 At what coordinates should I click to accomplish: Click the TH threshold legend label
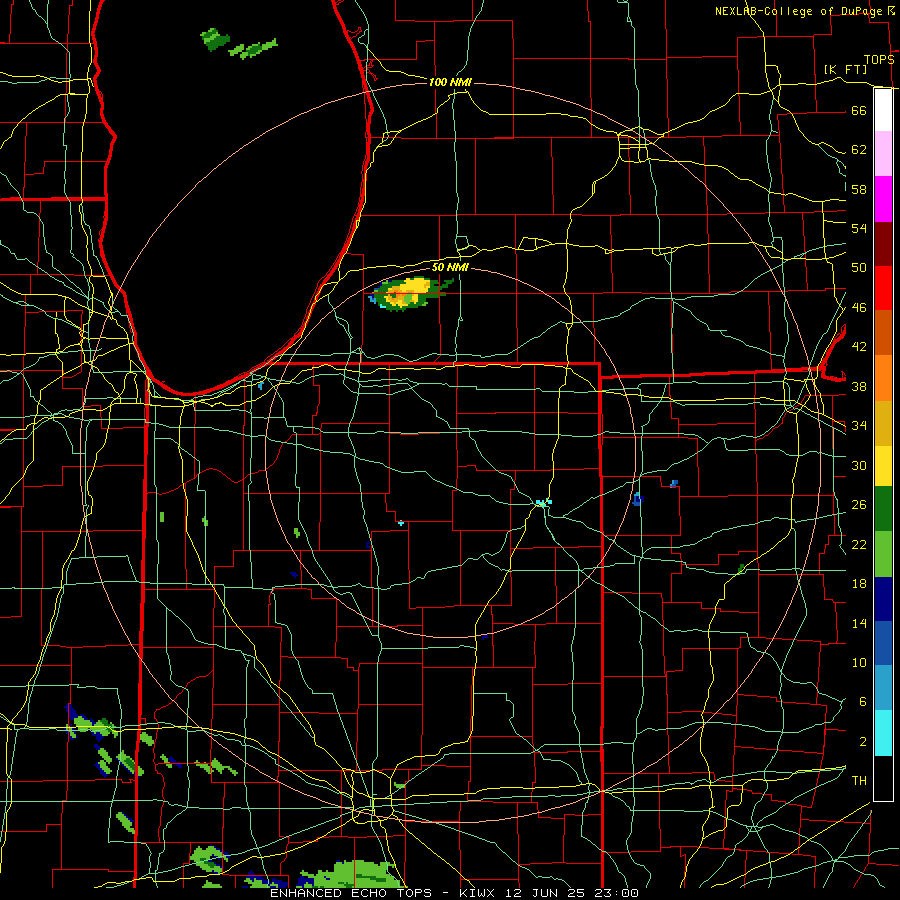[859, 781]
